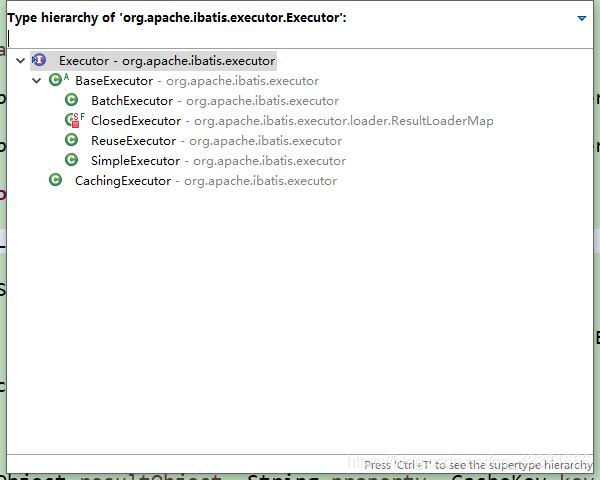Select the BatchExecutor tree item
600x480 pixels.
tap(215, 101)
